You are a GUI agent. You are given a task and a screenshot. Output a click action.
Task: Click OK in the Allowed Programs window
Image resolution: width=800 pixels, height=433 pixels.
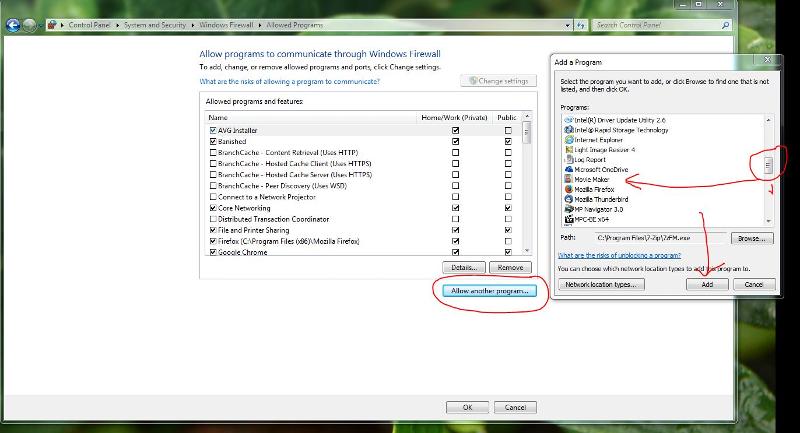(x=467, y=407)
